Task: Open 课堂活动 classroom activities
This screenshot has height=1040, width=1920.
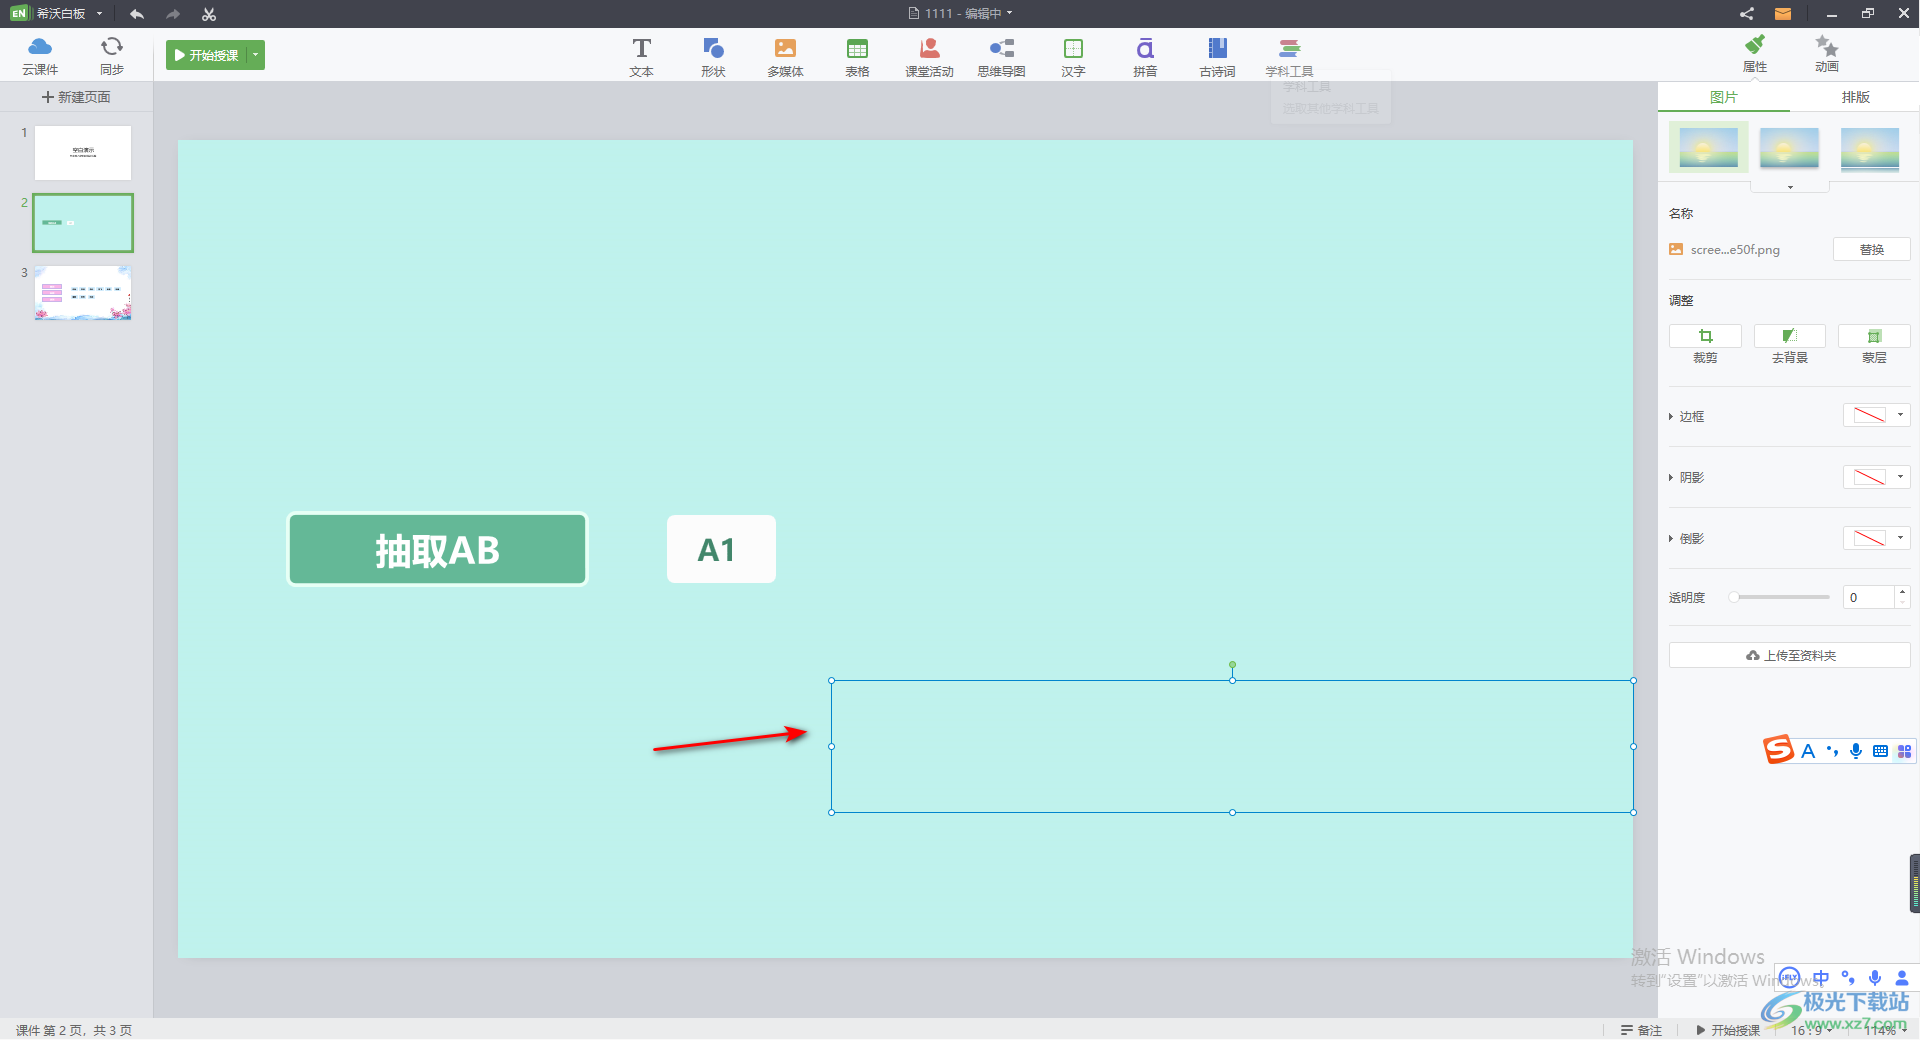Action: click(x=929, y=57)
